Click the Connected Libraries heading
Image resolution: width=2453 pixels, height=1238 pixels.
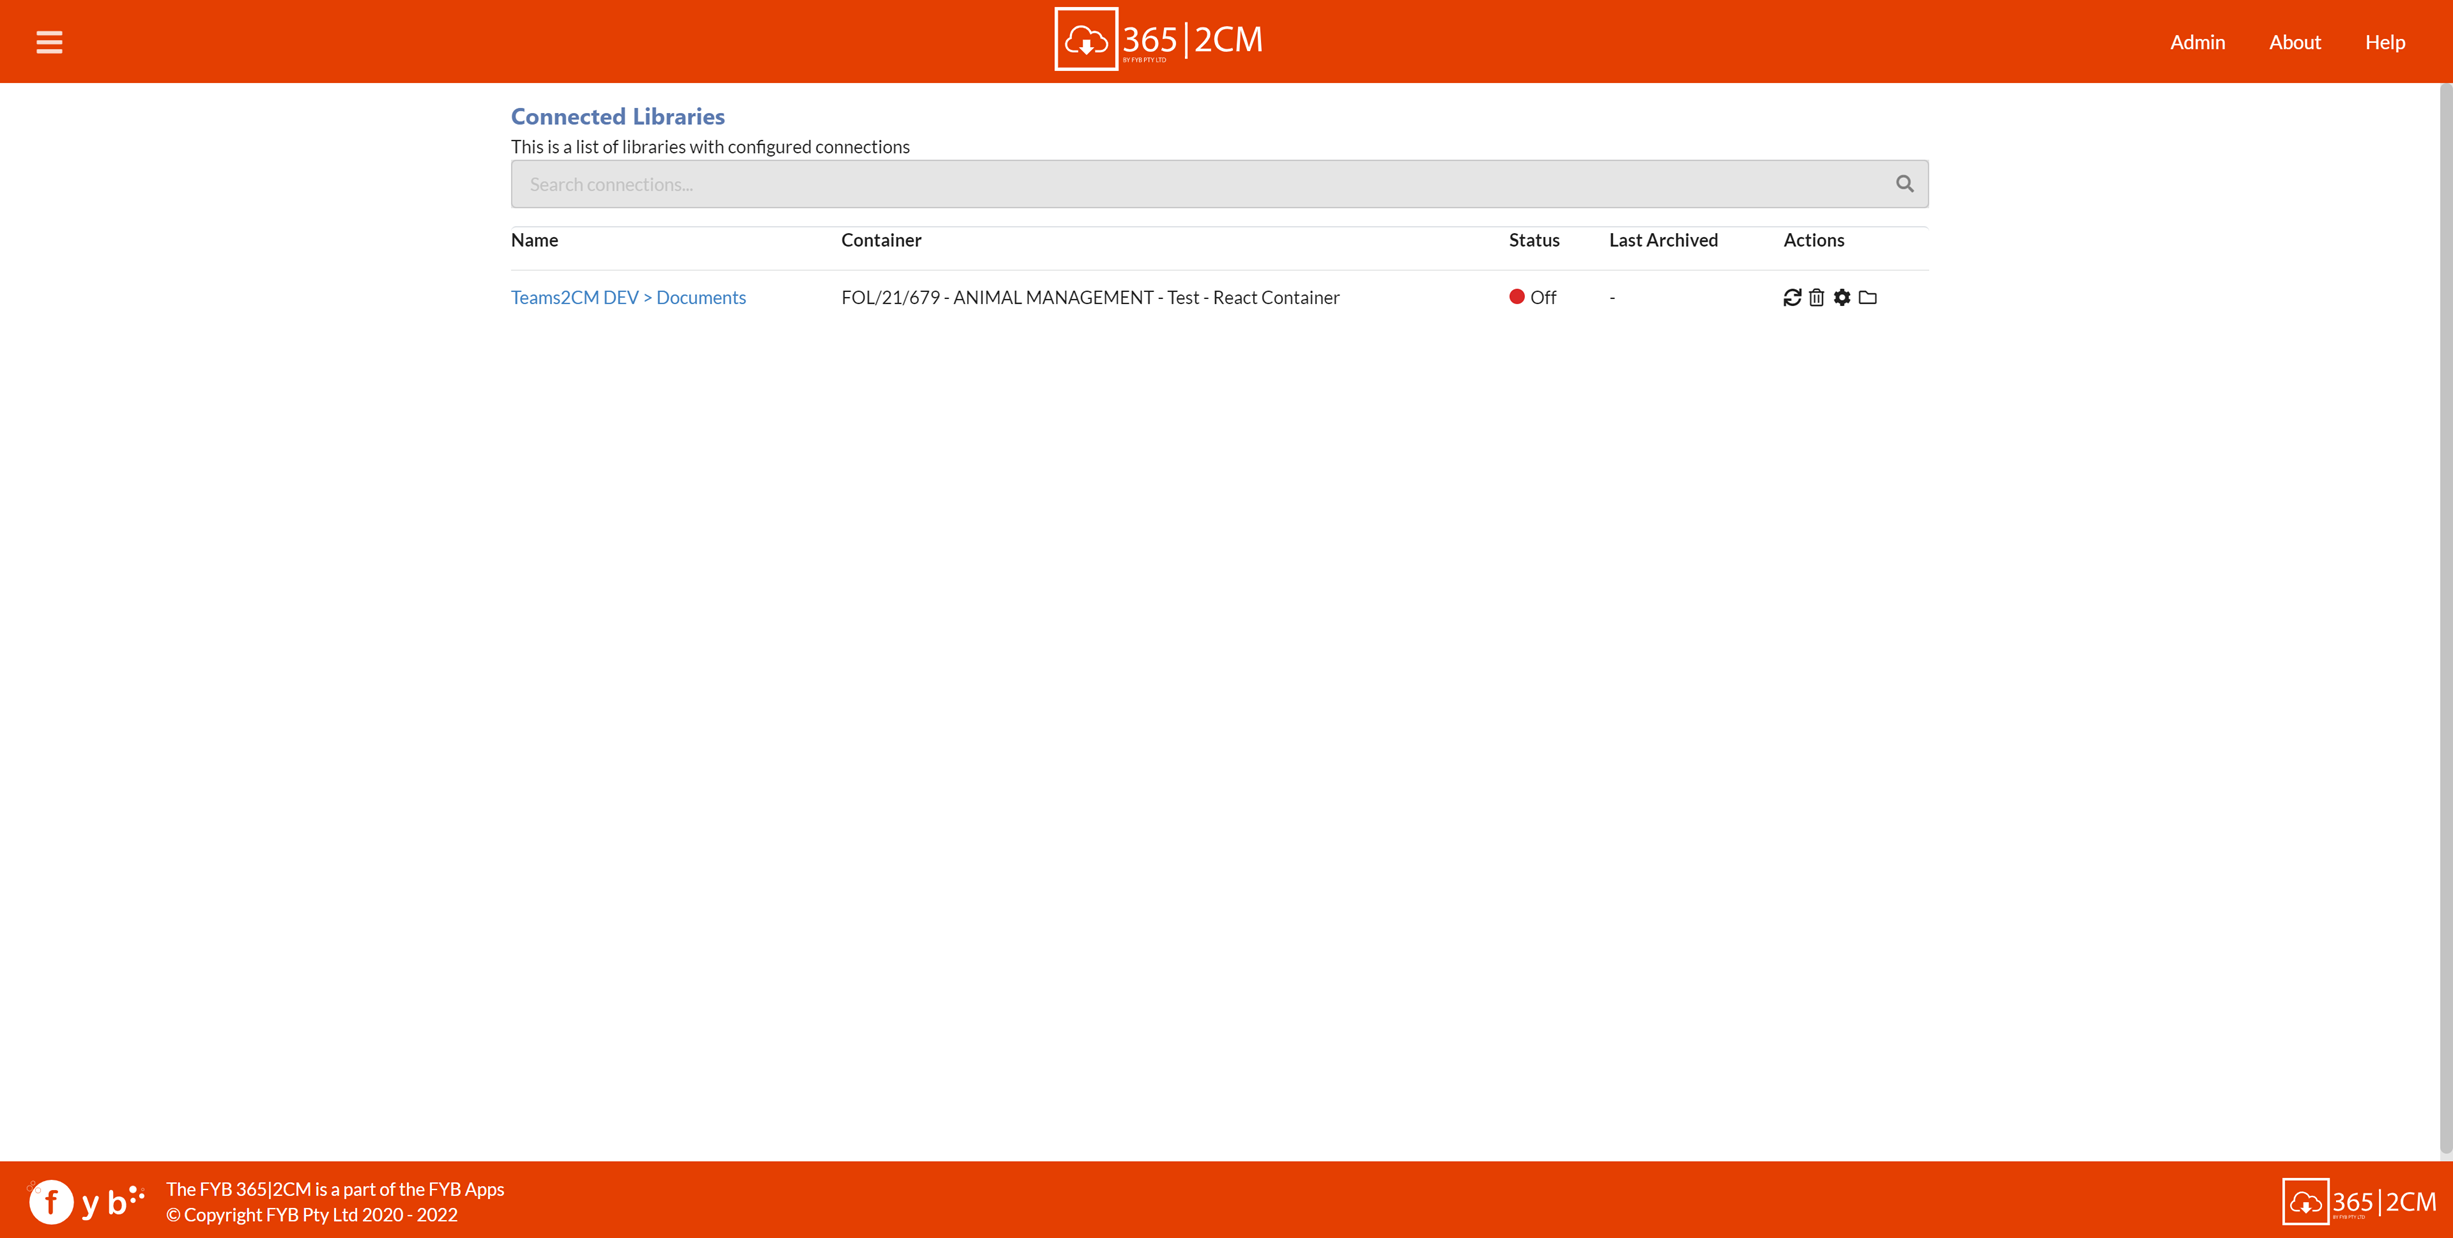[x=617, y=116]
